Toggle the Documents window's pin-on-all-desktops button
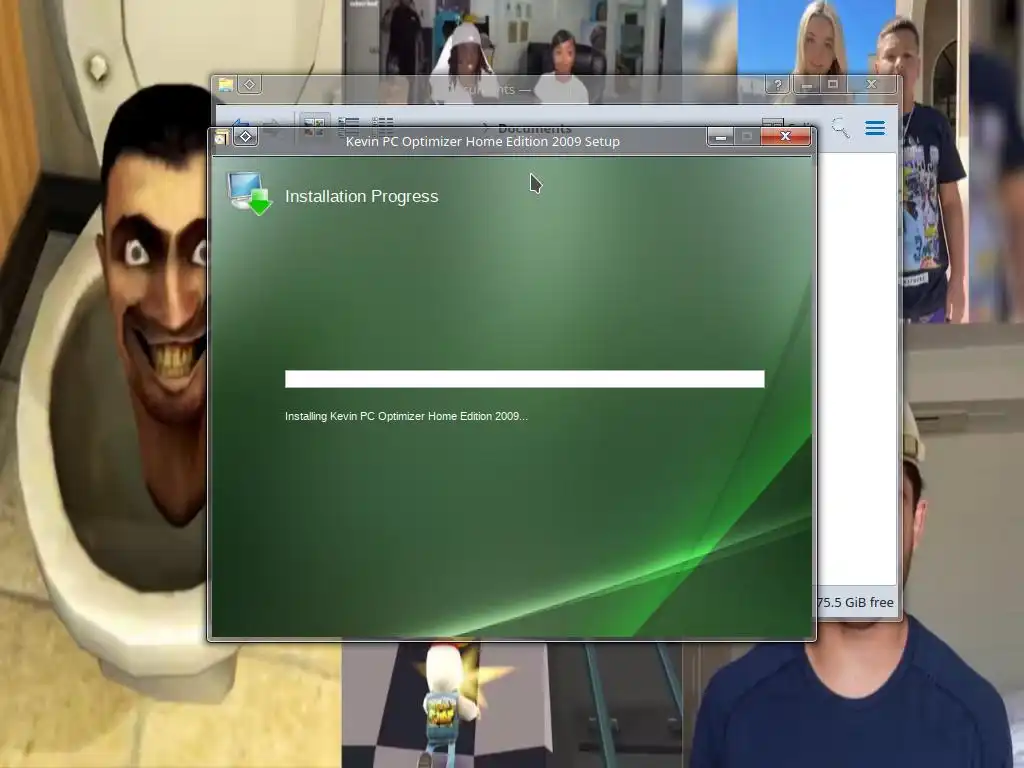This screenshot has height=768, width=1024. (249, 85)
